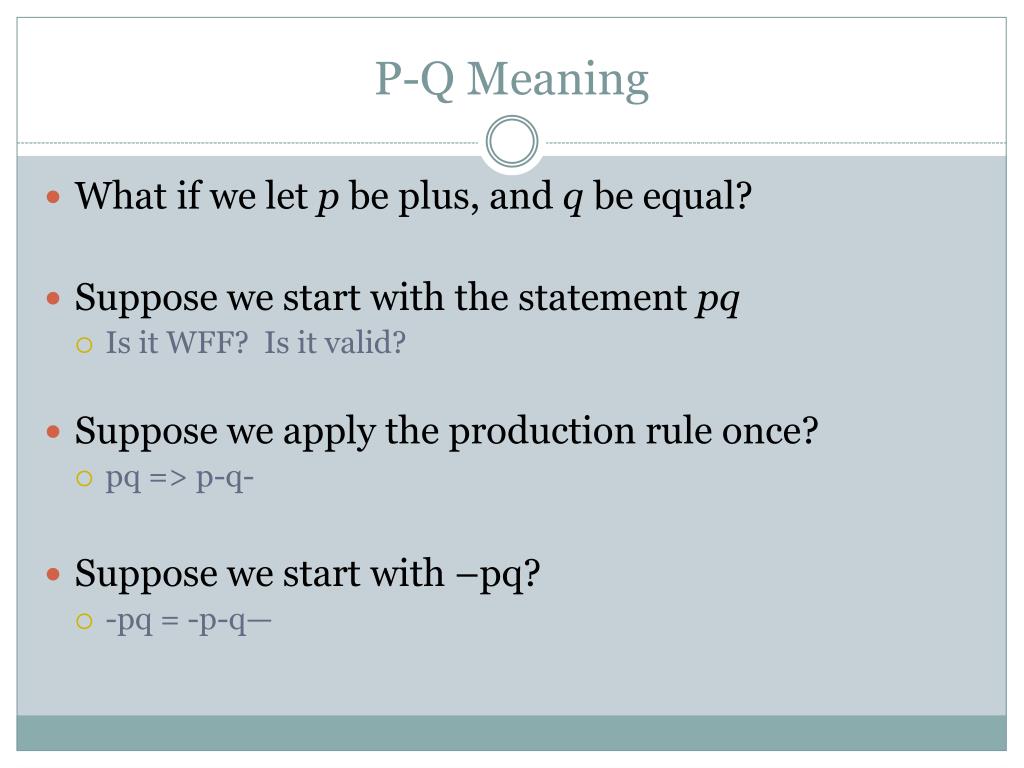The image size is (1024, 768).
Task: Click the decorative circle under the title
Action: pyautogui.click(x=512, y=141)
